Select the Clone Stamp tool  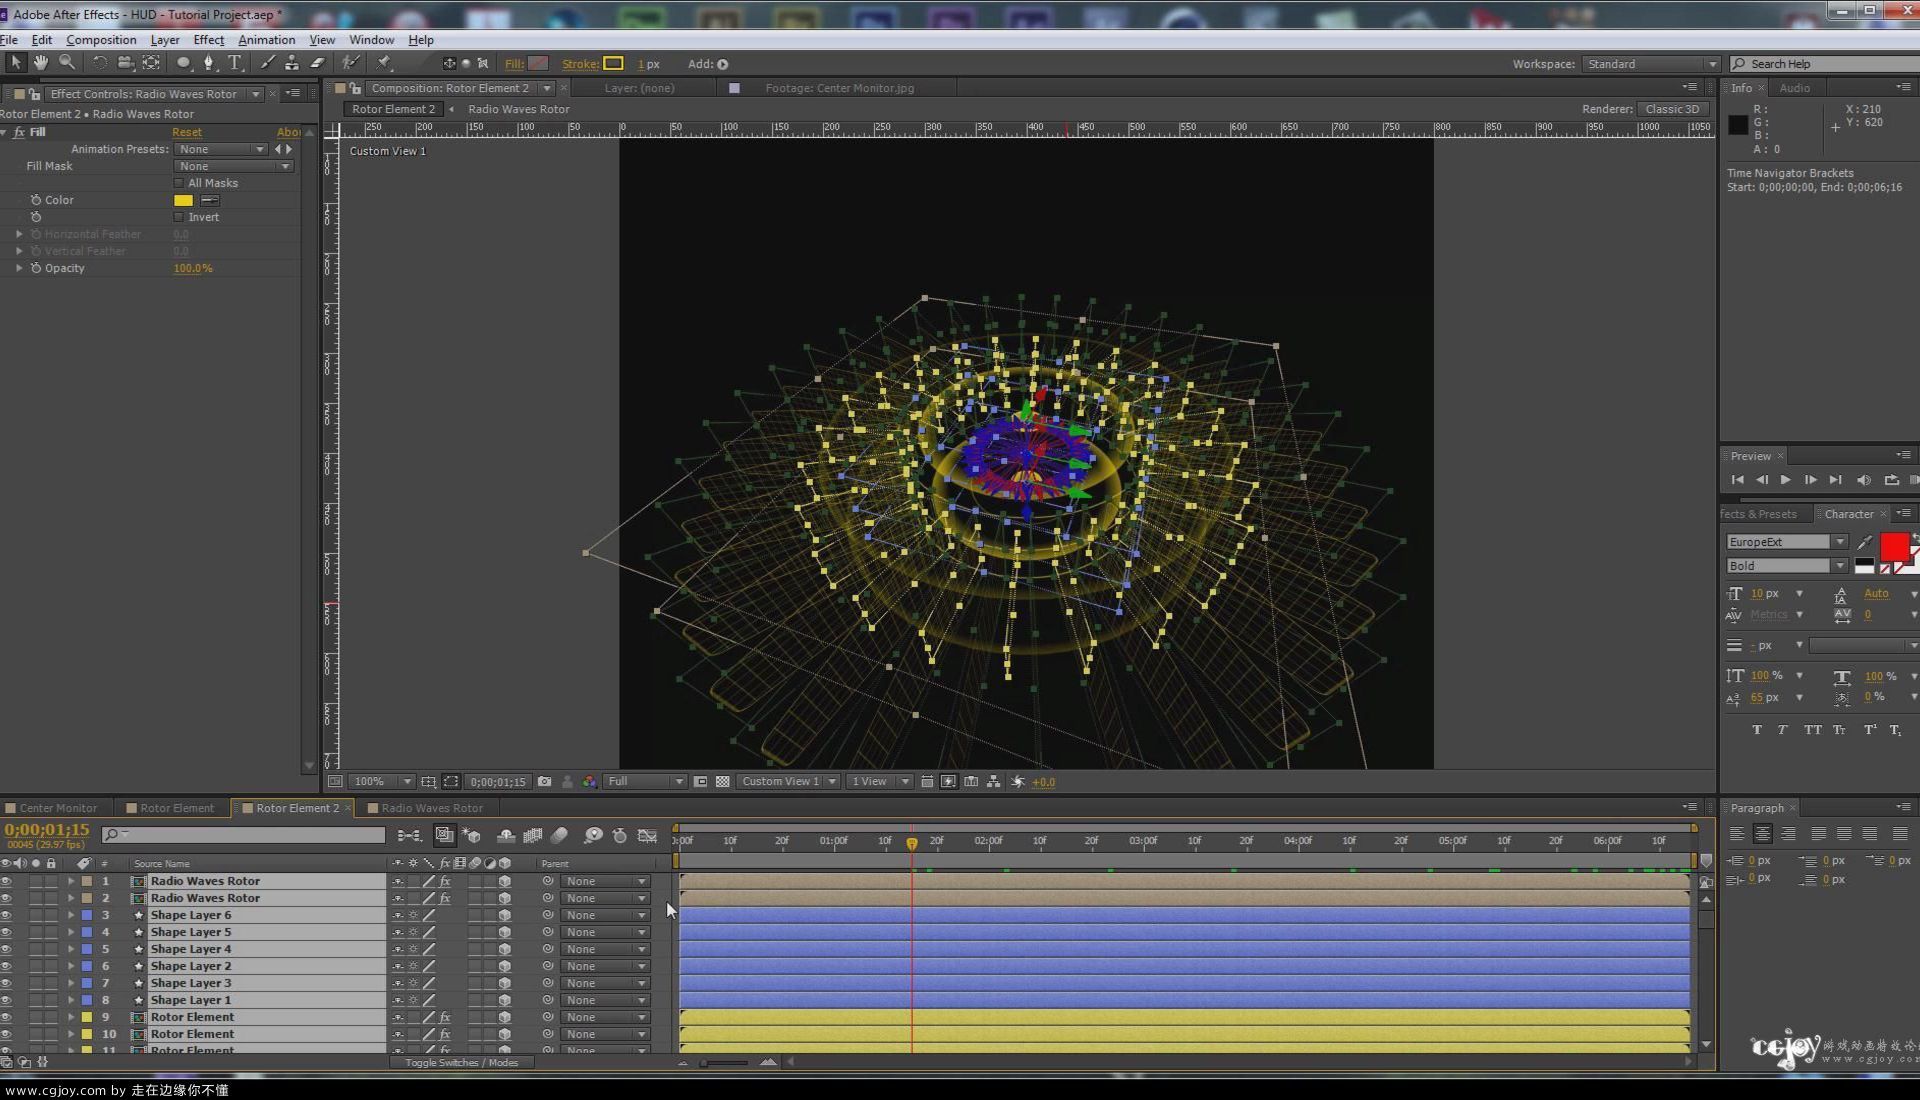coord(292,63)
